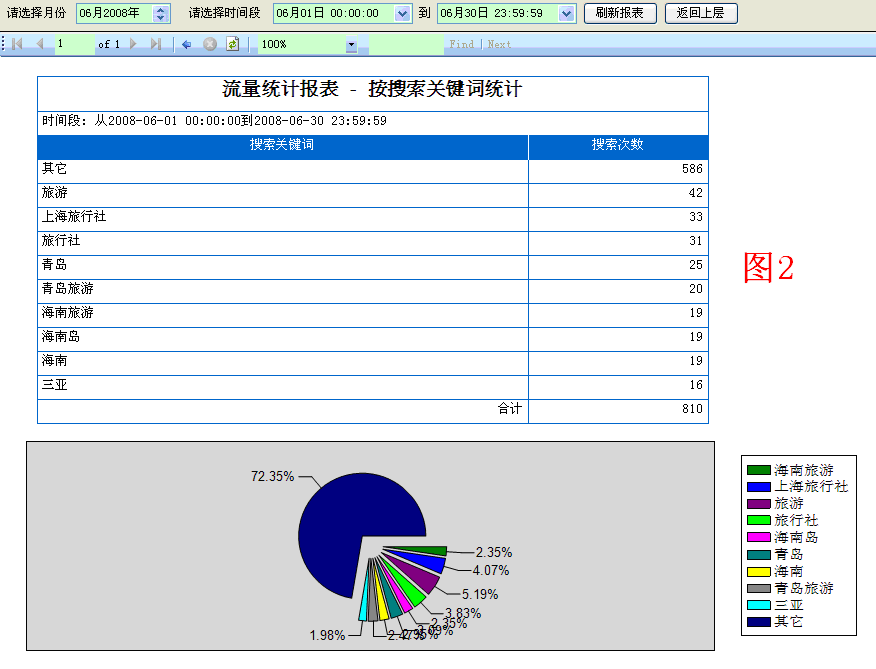
Task: Click the green refresh report icon
Action: point(232,44)
